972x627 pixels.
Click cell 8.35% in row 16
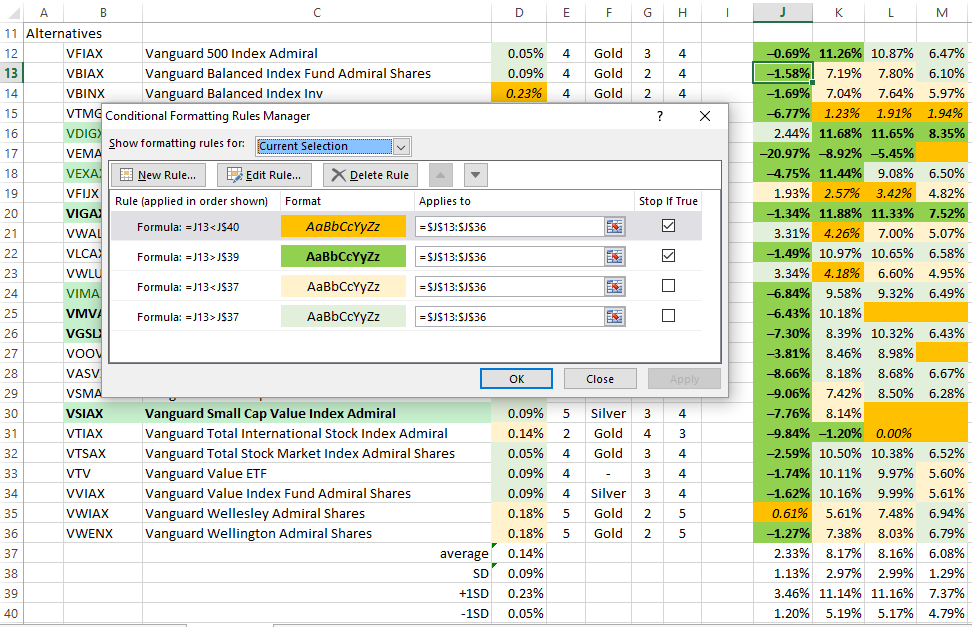tap(942, 133)
